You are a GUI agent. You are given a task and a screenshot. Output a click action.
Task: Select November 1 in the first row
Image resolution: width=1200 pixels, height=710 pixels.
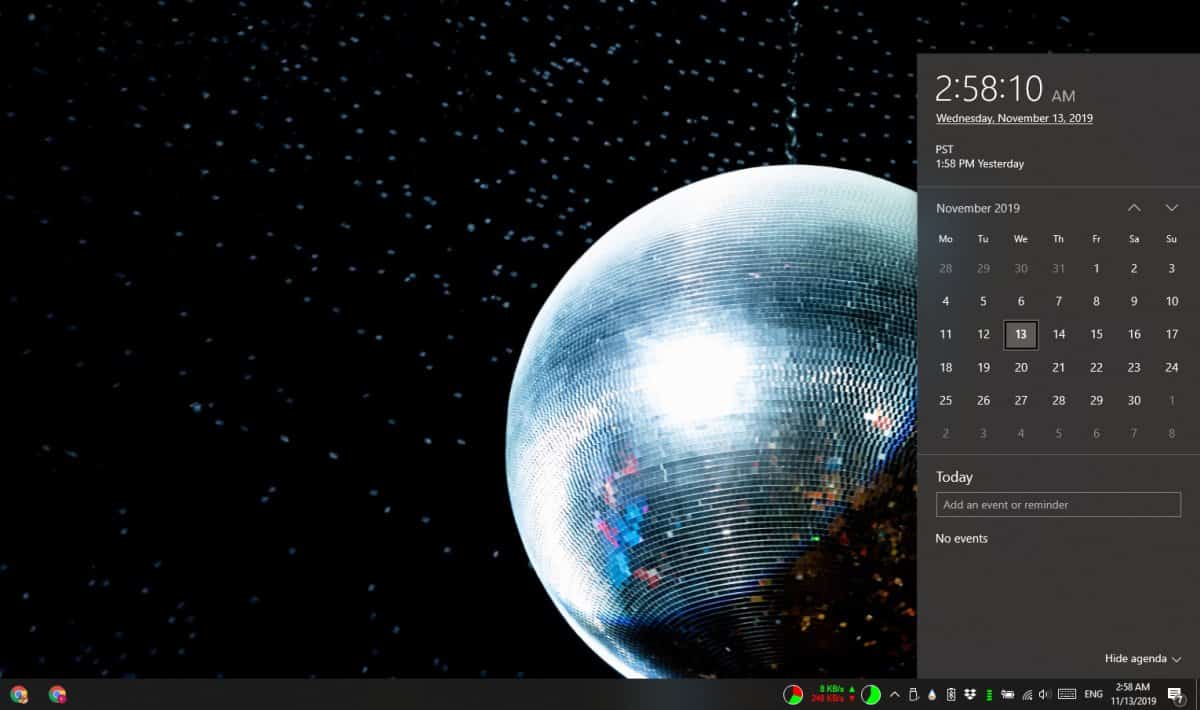pos(1096,268)
